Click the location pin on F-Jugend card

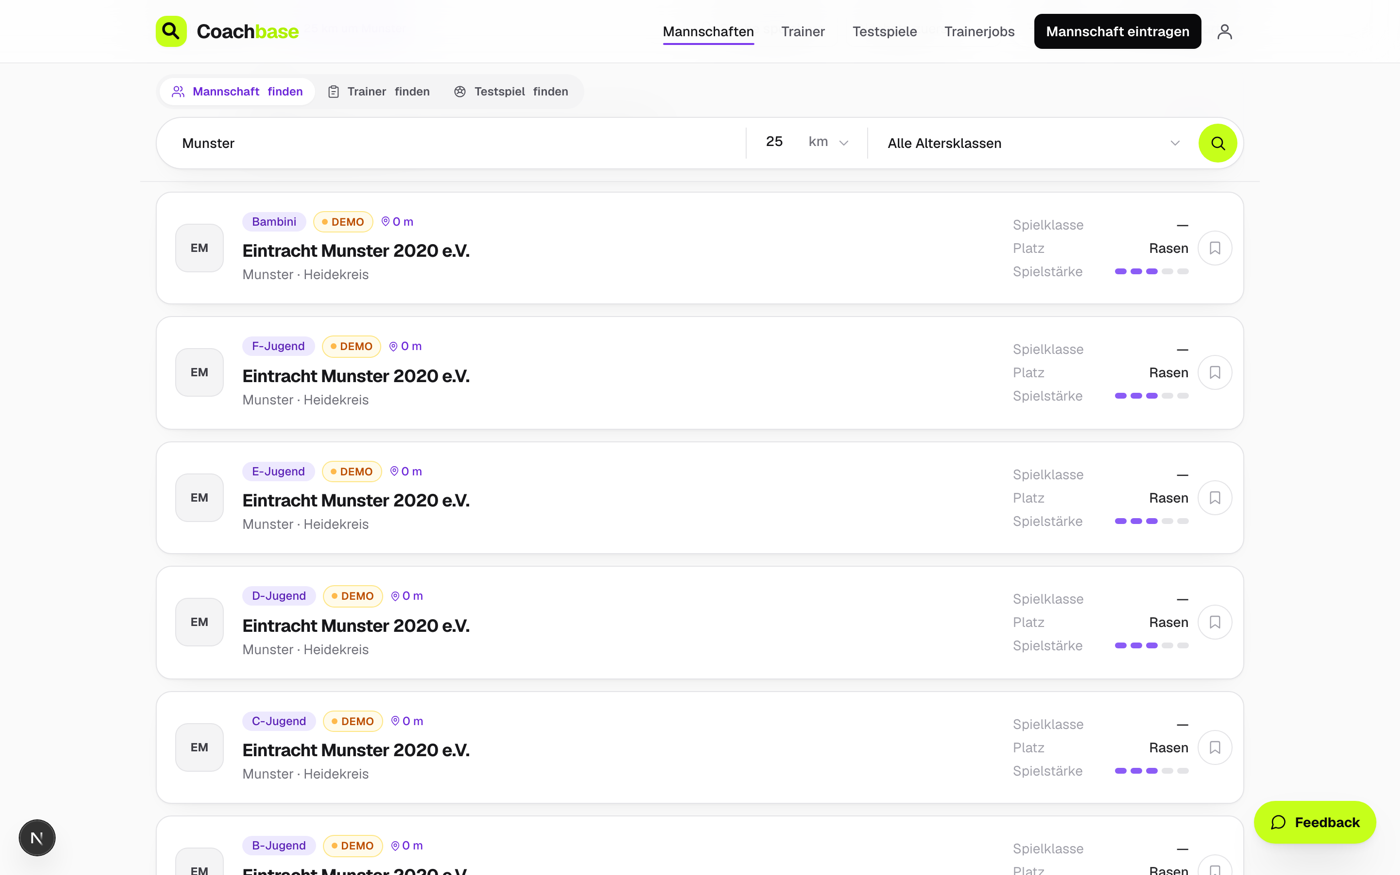[393, 347]
